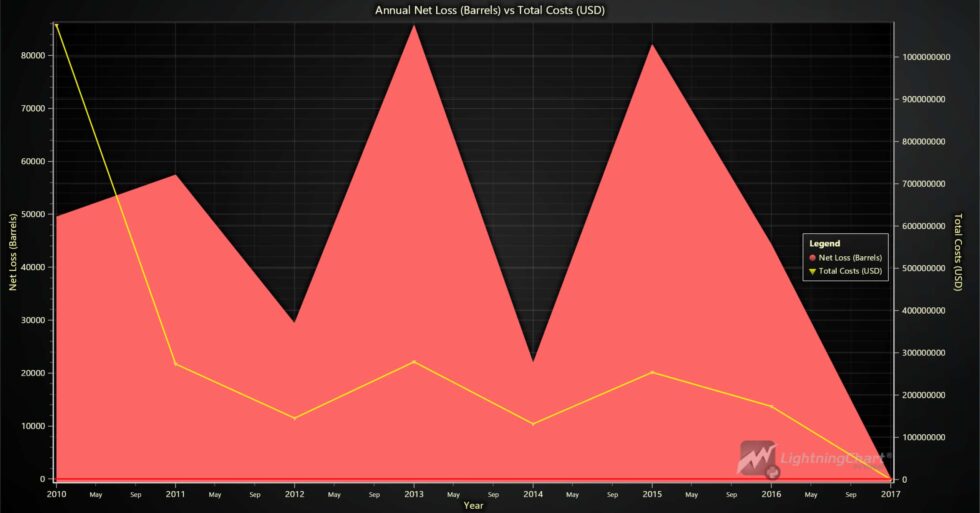Click the Net Loss area vertex at 2011
980x513 pixels.
click(176, 175)
